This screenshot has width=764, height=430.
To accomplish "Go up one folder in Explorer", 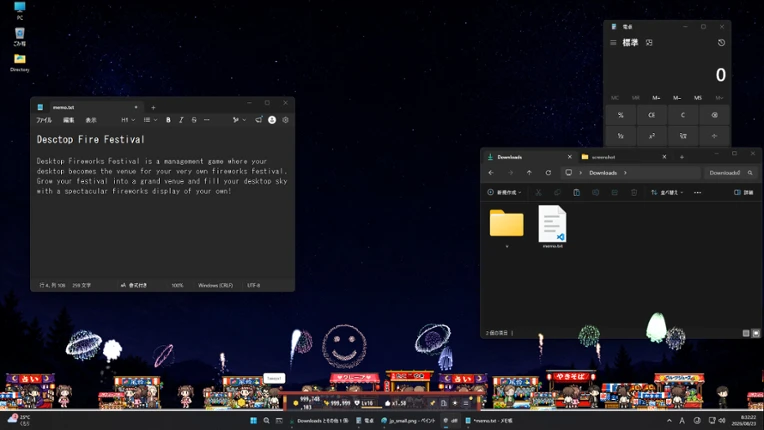I will pyautogui.click(x=529, y=173).
